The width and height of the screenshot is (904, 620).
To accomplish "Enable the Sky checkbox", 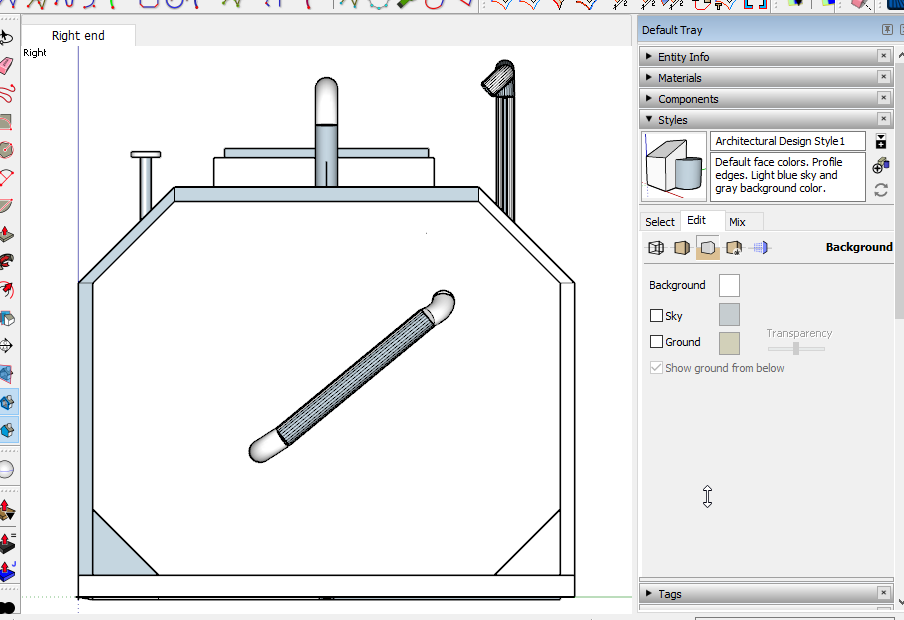I will 656,316.
